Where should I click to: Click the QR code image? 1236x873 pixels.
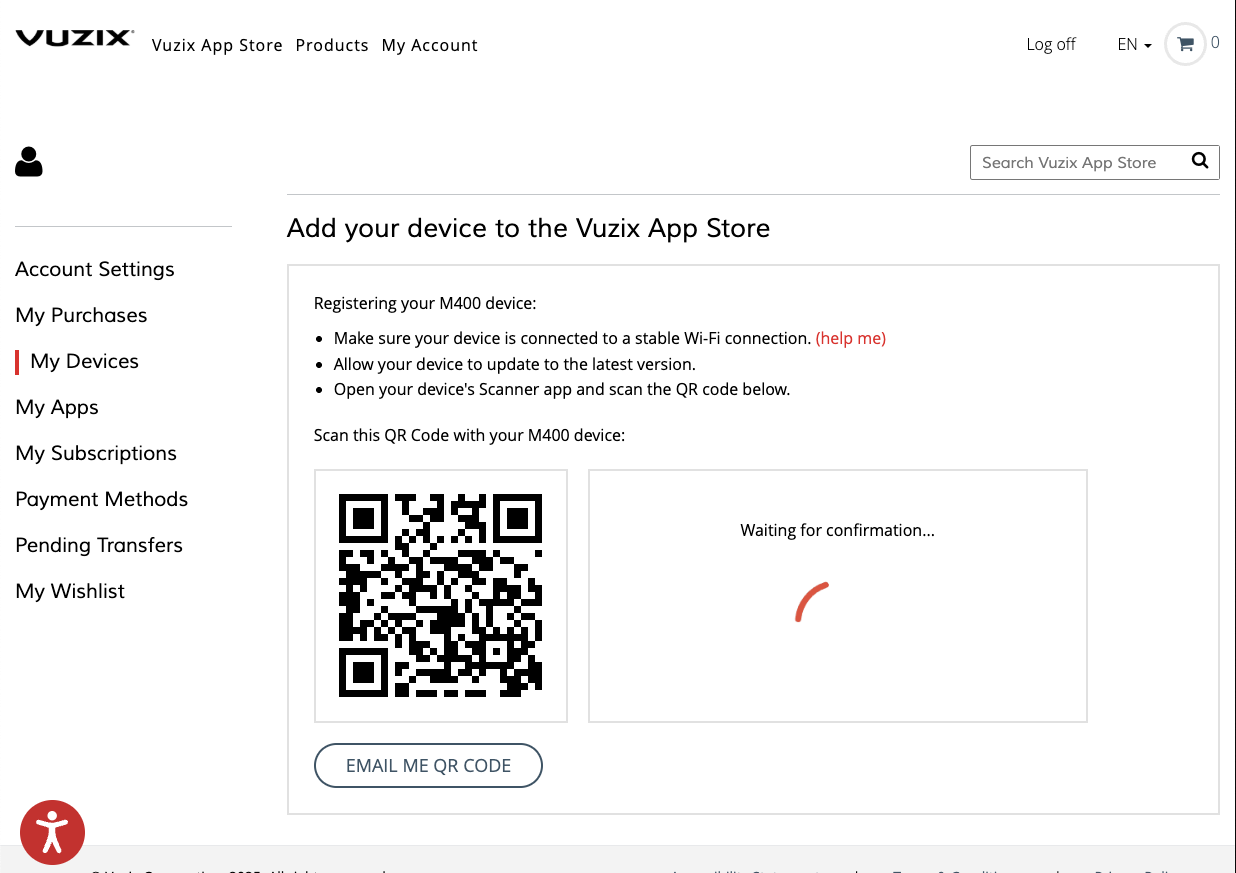[440, 595]
